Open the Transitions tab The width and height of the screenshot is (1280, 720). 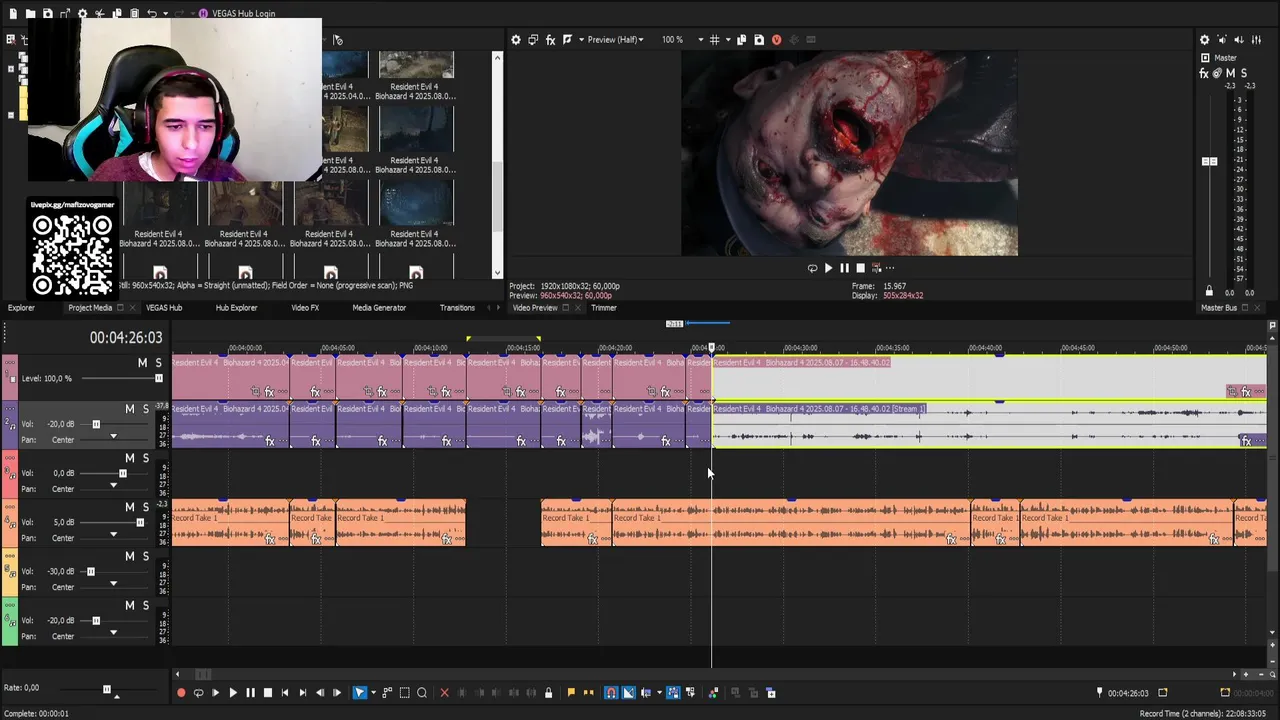457,308
